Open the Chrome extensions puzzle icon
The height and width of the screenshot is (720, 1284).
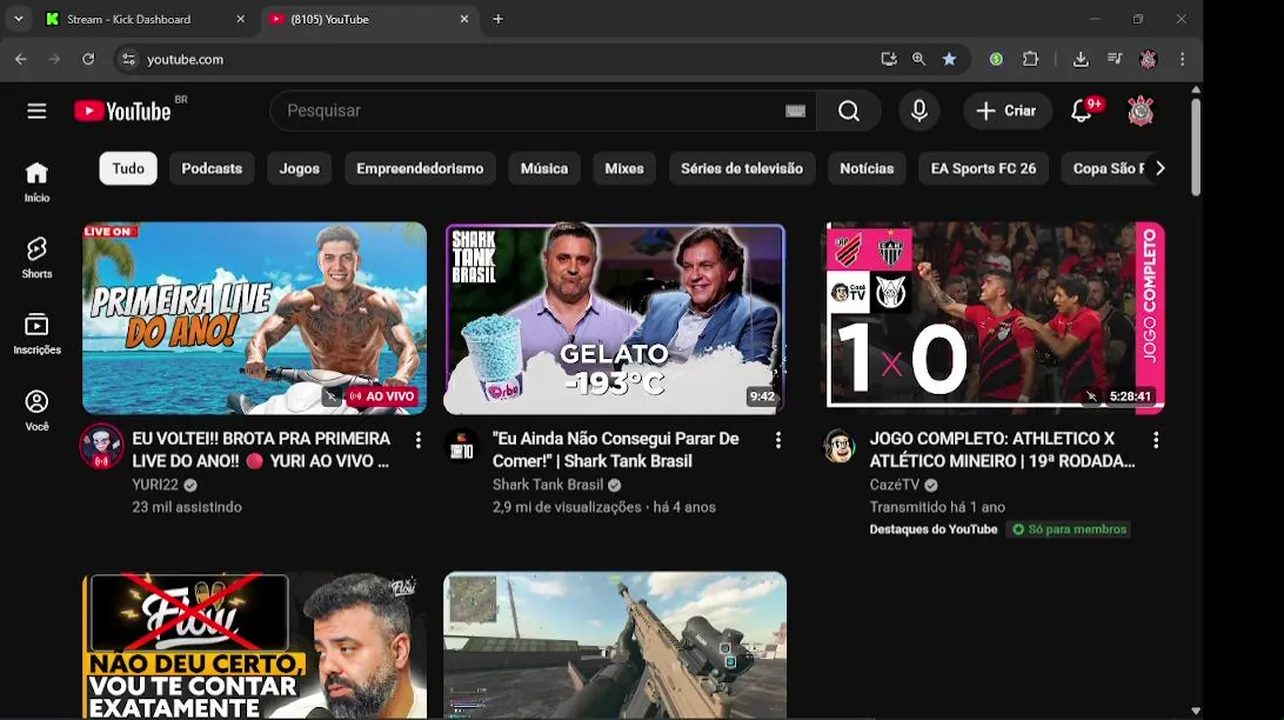(1030, 59)
